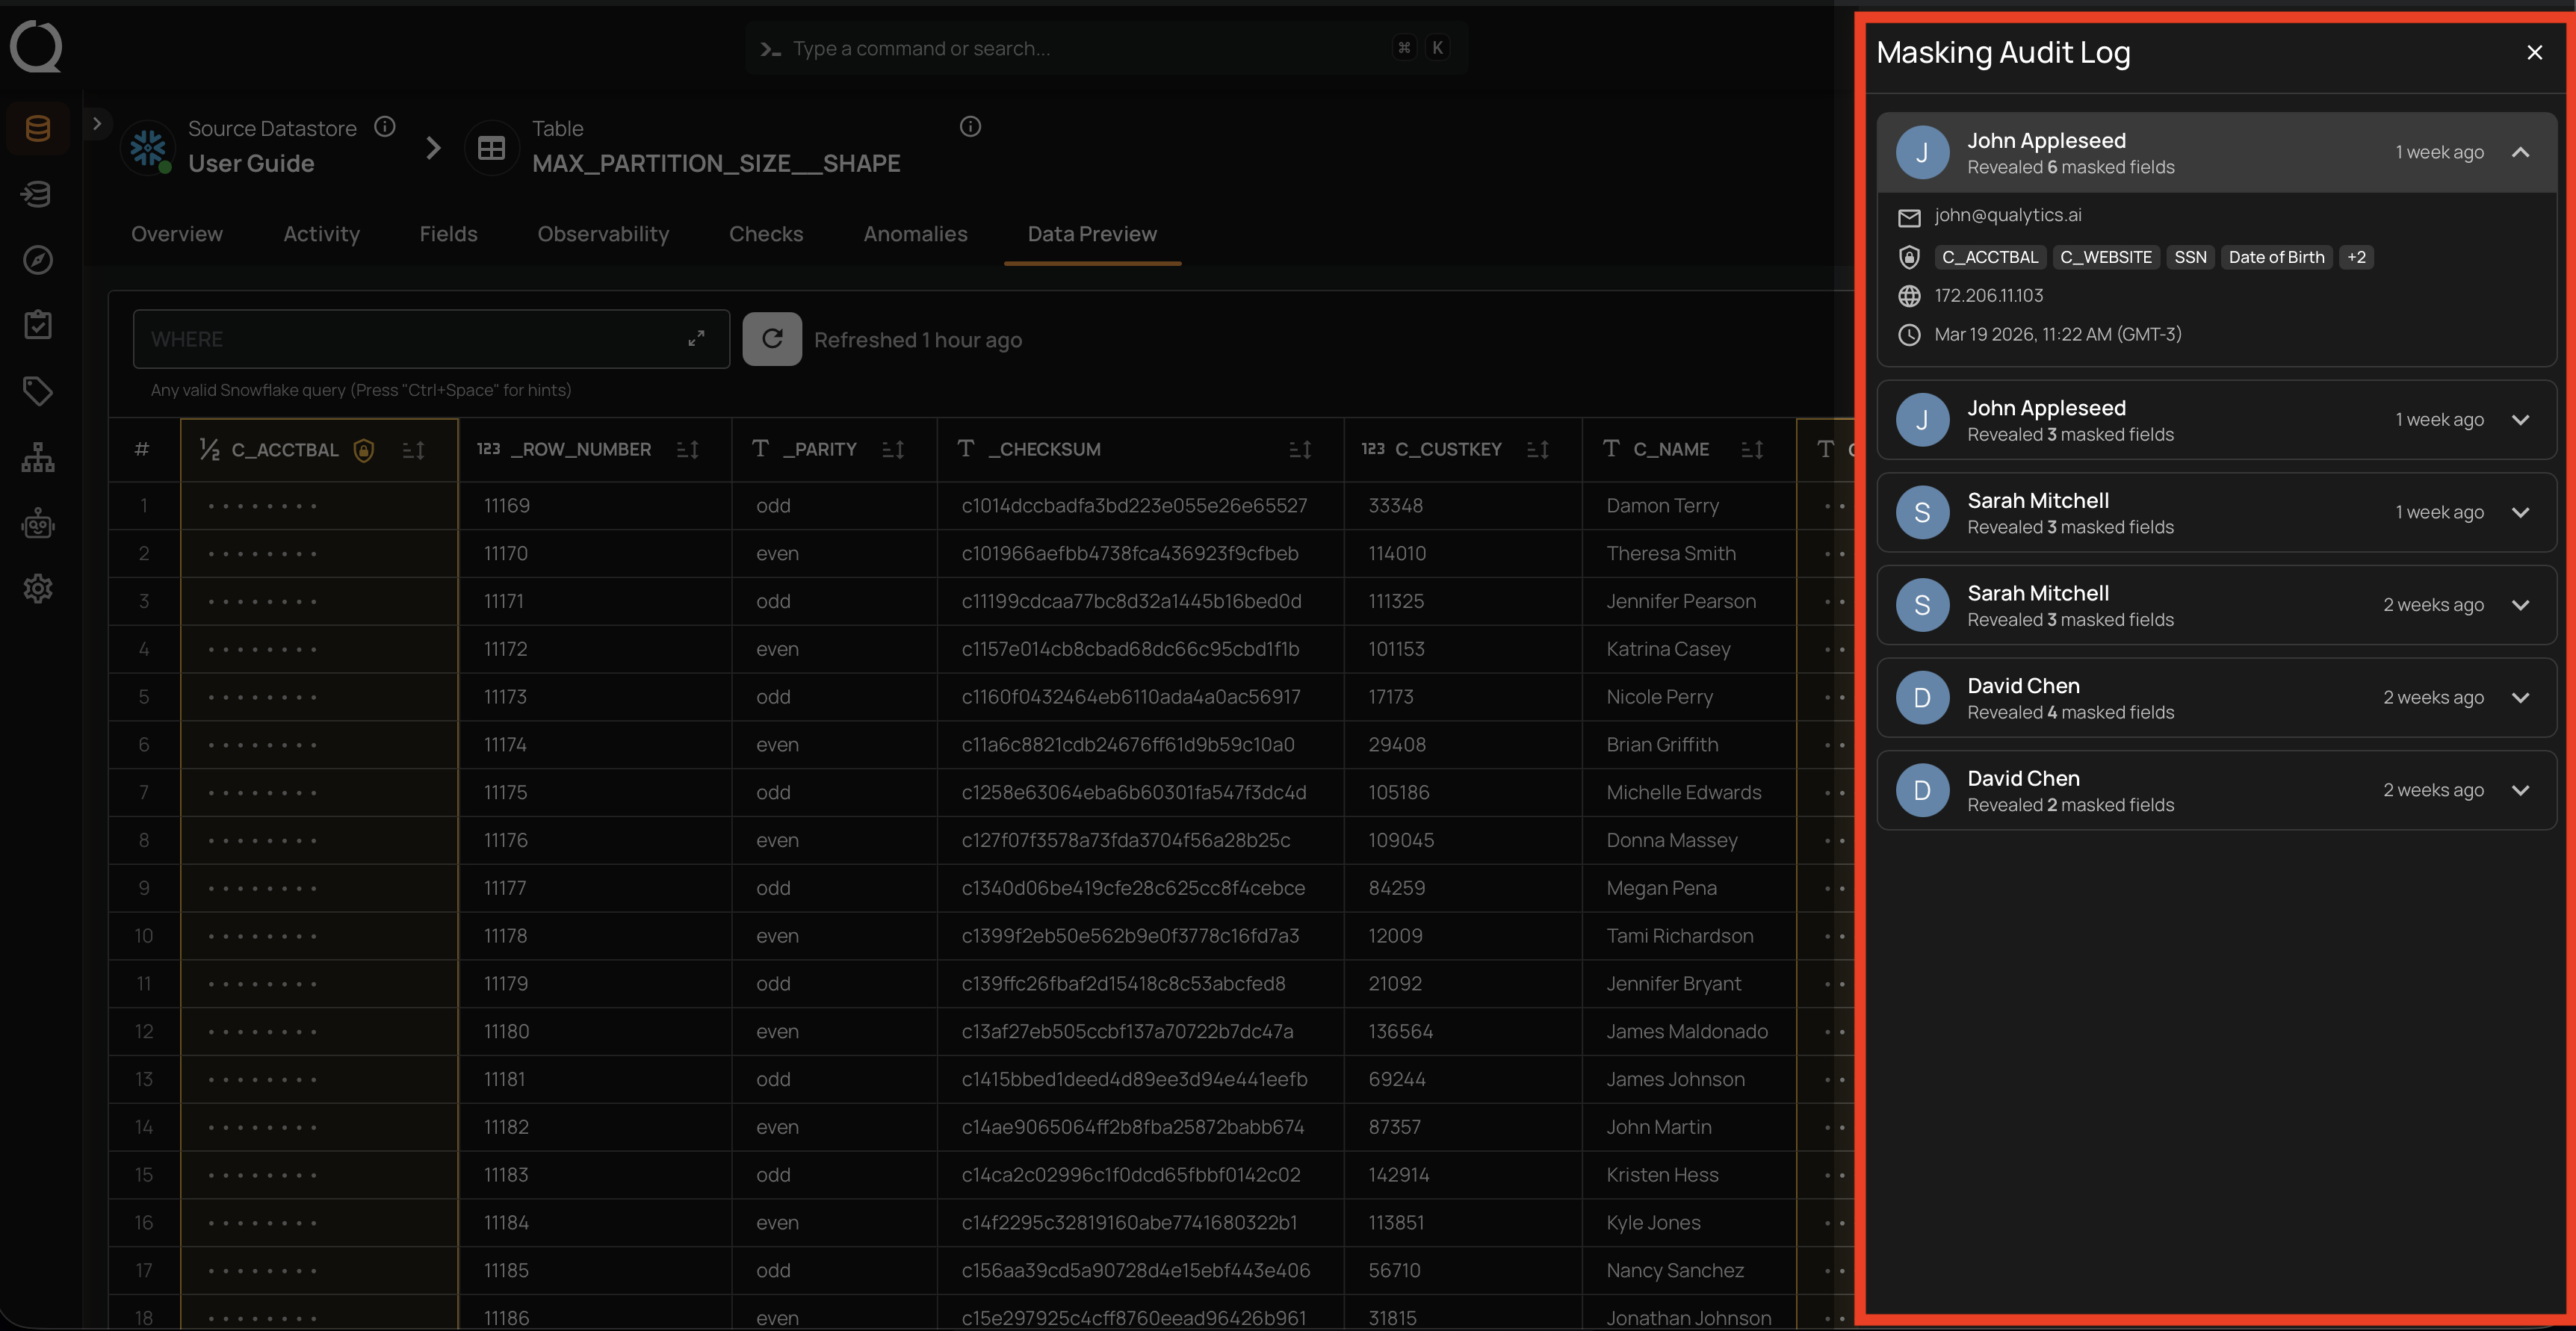This screenshot has height=1331, width=2576.
Task: Expand David Chen's 4-masked-fields entry
Action: pyautogui.click(x=2521, y=697)
